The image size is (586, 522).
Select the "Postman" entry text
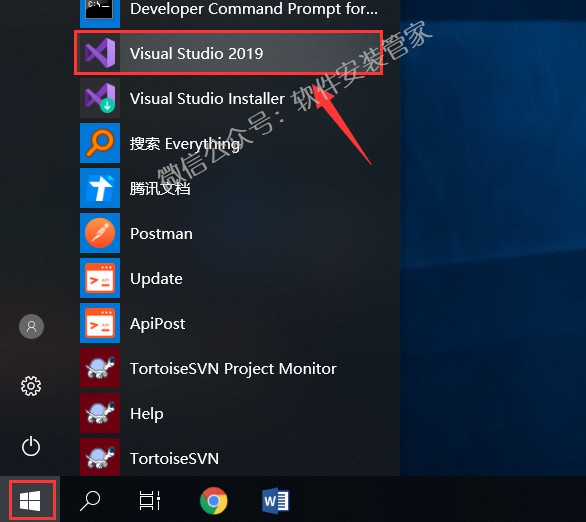161,234
